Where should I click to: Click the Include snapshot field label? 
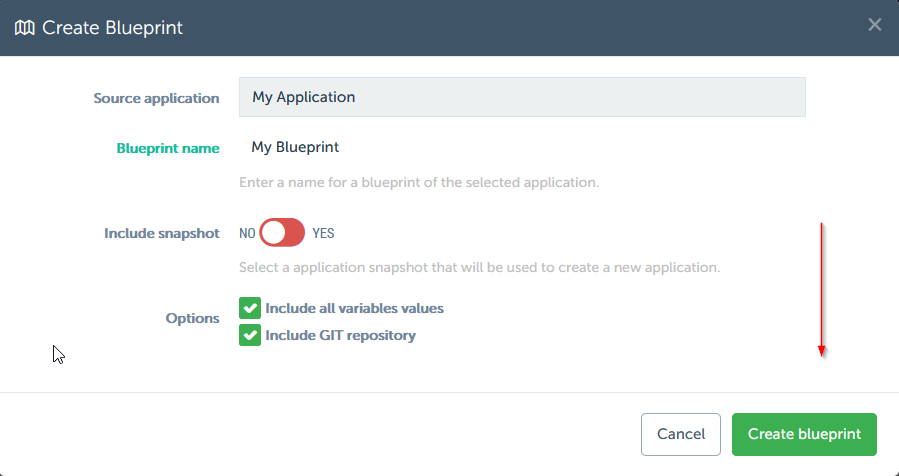161,233
